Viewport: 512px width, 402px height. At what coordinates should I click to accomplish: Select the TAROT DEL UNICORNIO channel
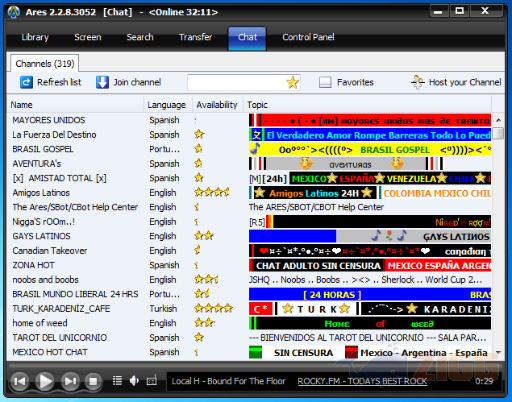pos(59,338)
